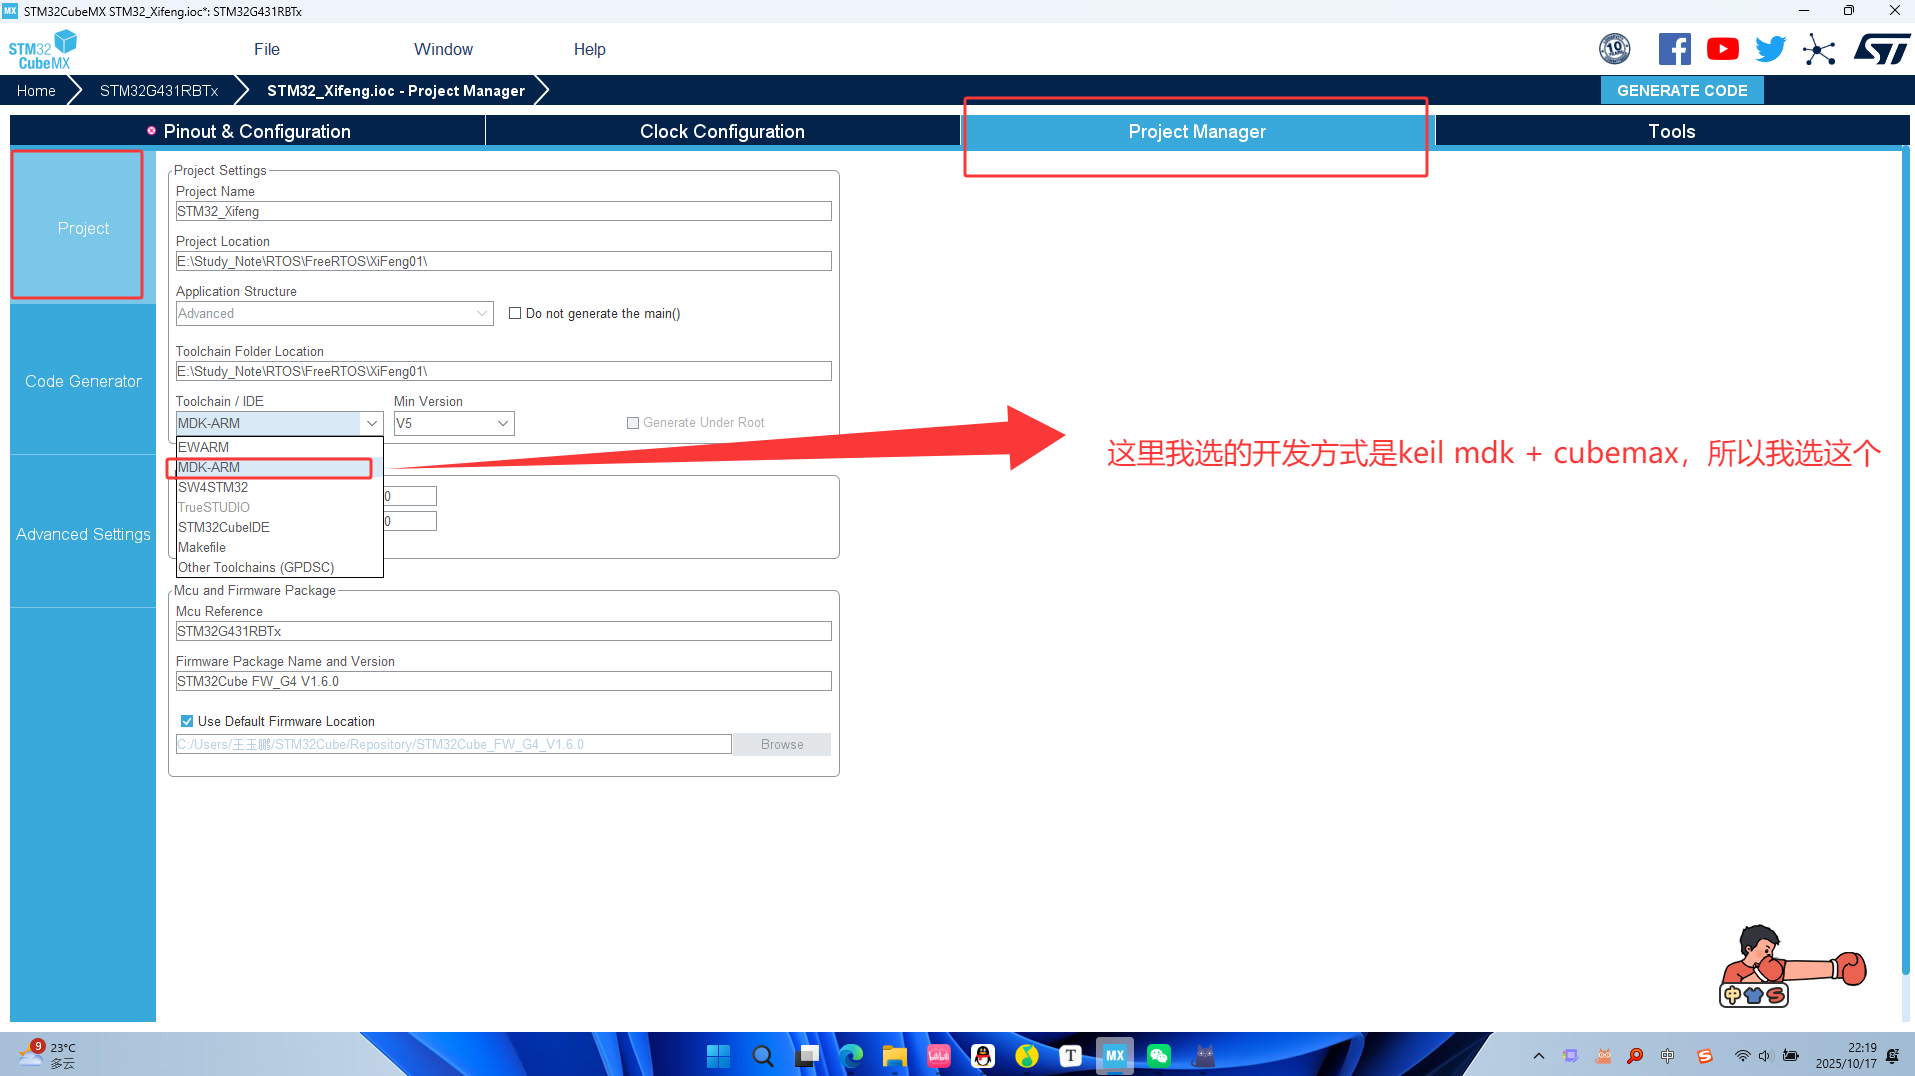
Task: Open the Help menu
Action: 589,49
